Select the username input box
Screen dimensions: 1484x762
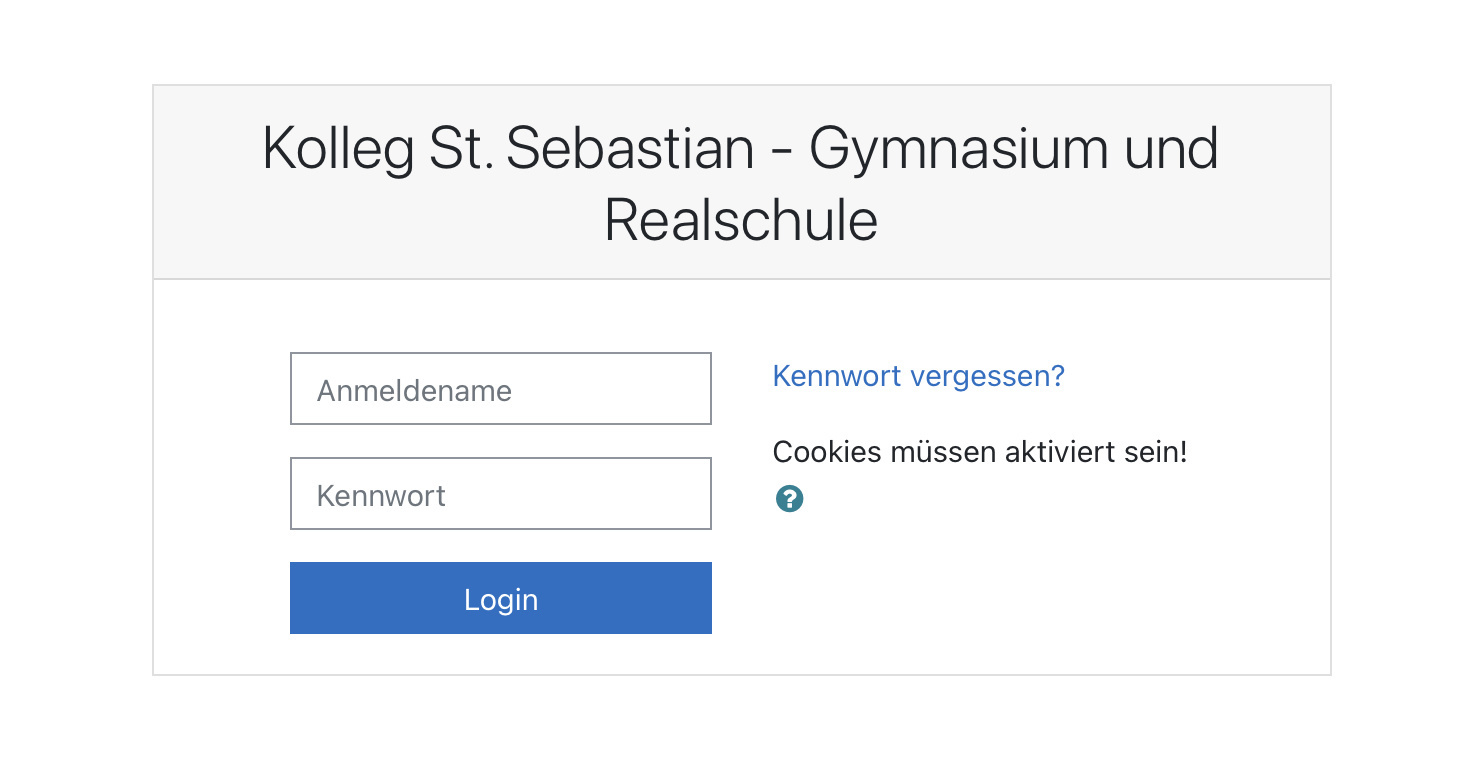[500, 389]
